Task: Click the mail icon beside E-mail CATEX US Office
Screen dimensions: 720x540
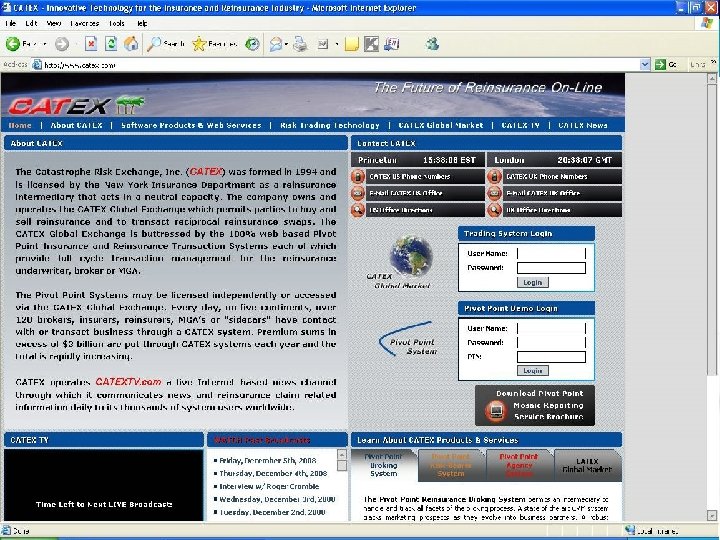Action: coord(358,193)
